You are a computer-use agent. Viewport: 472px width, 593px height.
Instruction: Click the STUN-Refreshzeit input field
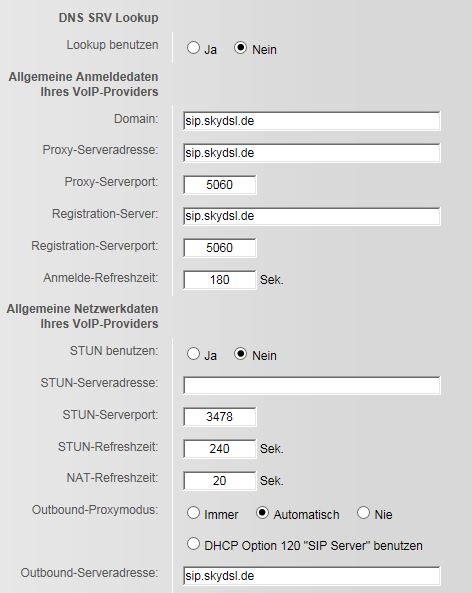coord(220,449)
